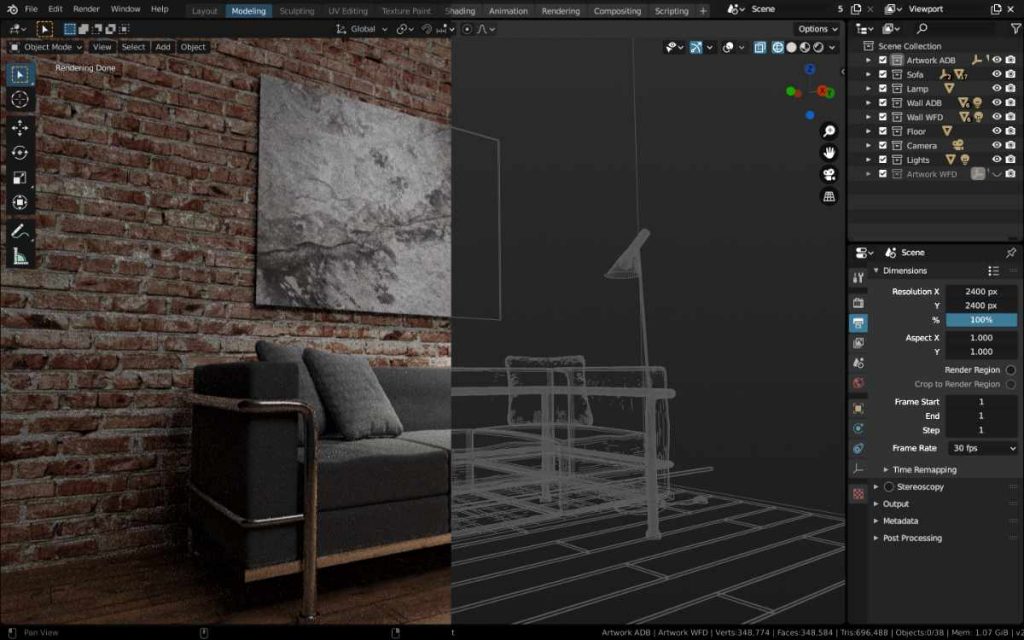Click the zoom magnifier viewport icon
Screen dimensions: 1024x640
point(829,131)
